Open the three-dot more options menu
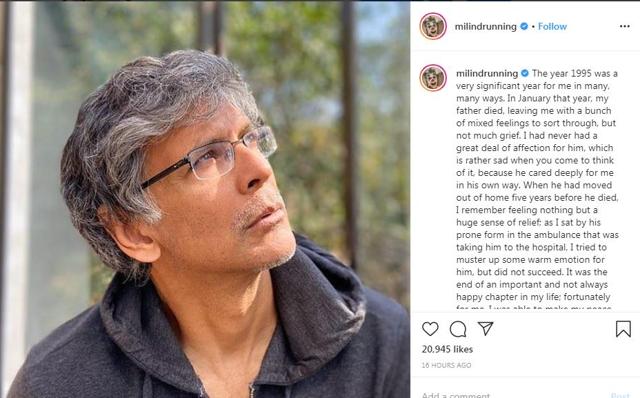The width and height of the screenshot is (640, 398). (624, 26)
